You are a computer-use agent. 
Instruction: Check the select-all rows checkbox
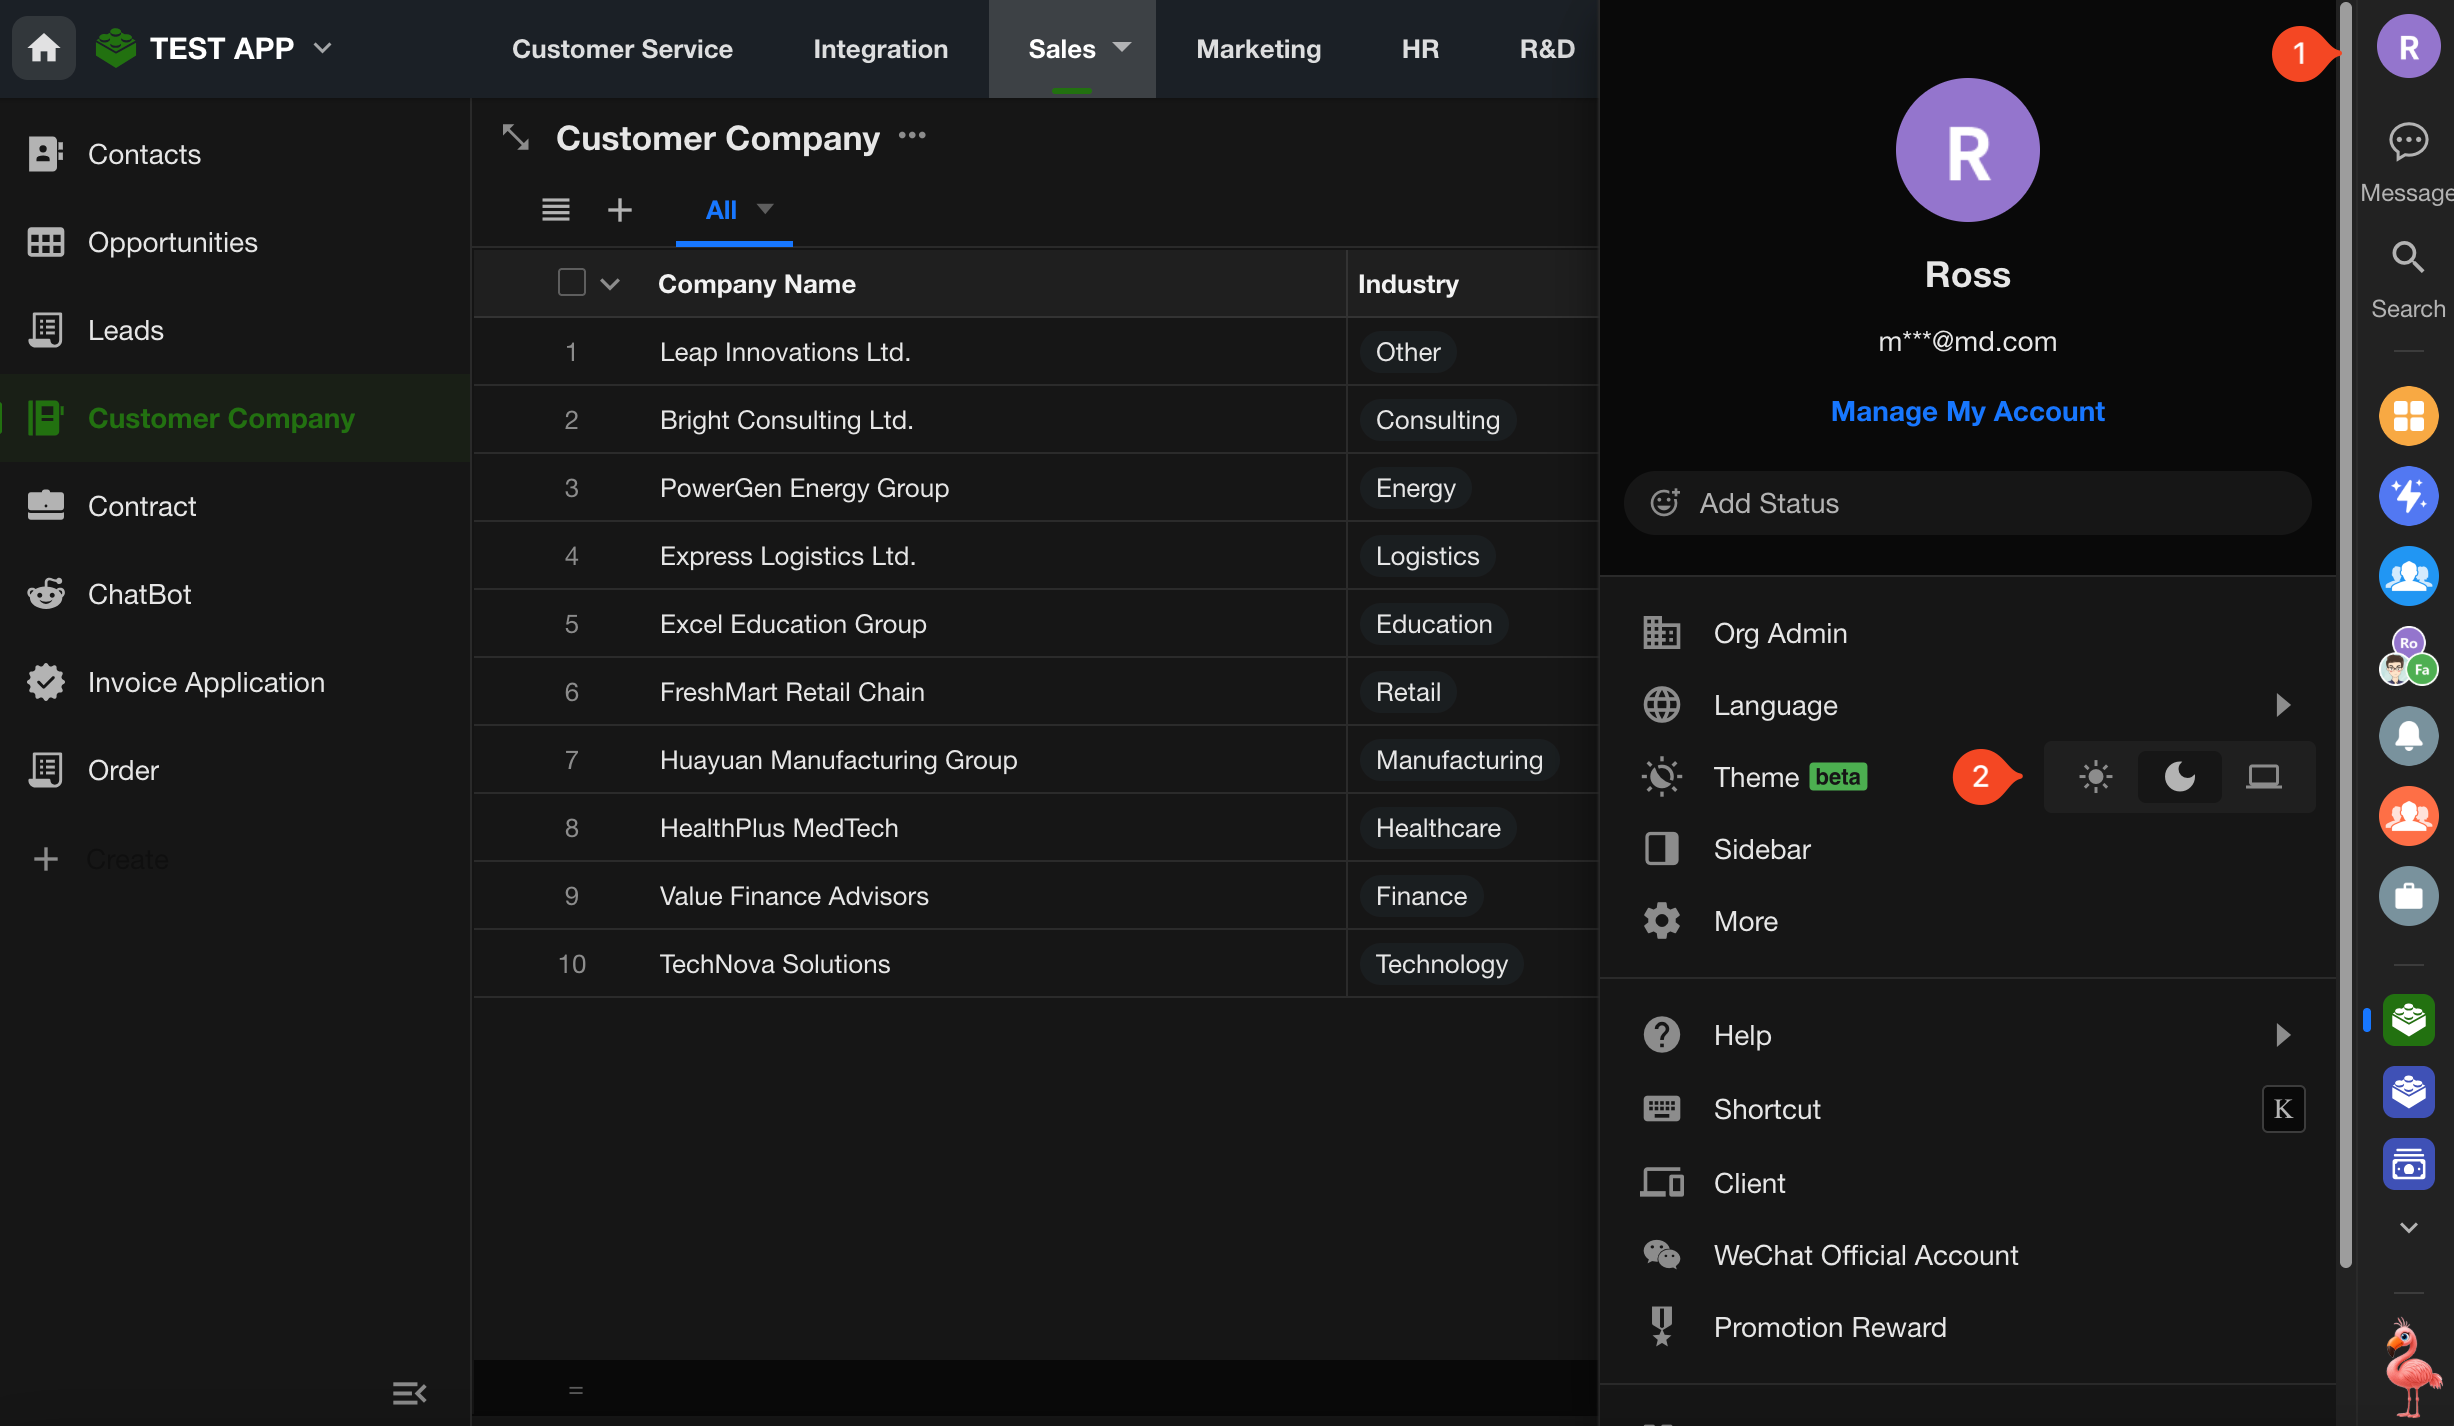click(x=571, y=283)
